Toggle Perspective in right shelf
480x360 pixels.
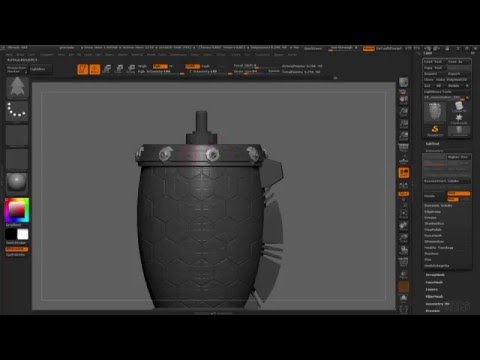click(404, 148)
